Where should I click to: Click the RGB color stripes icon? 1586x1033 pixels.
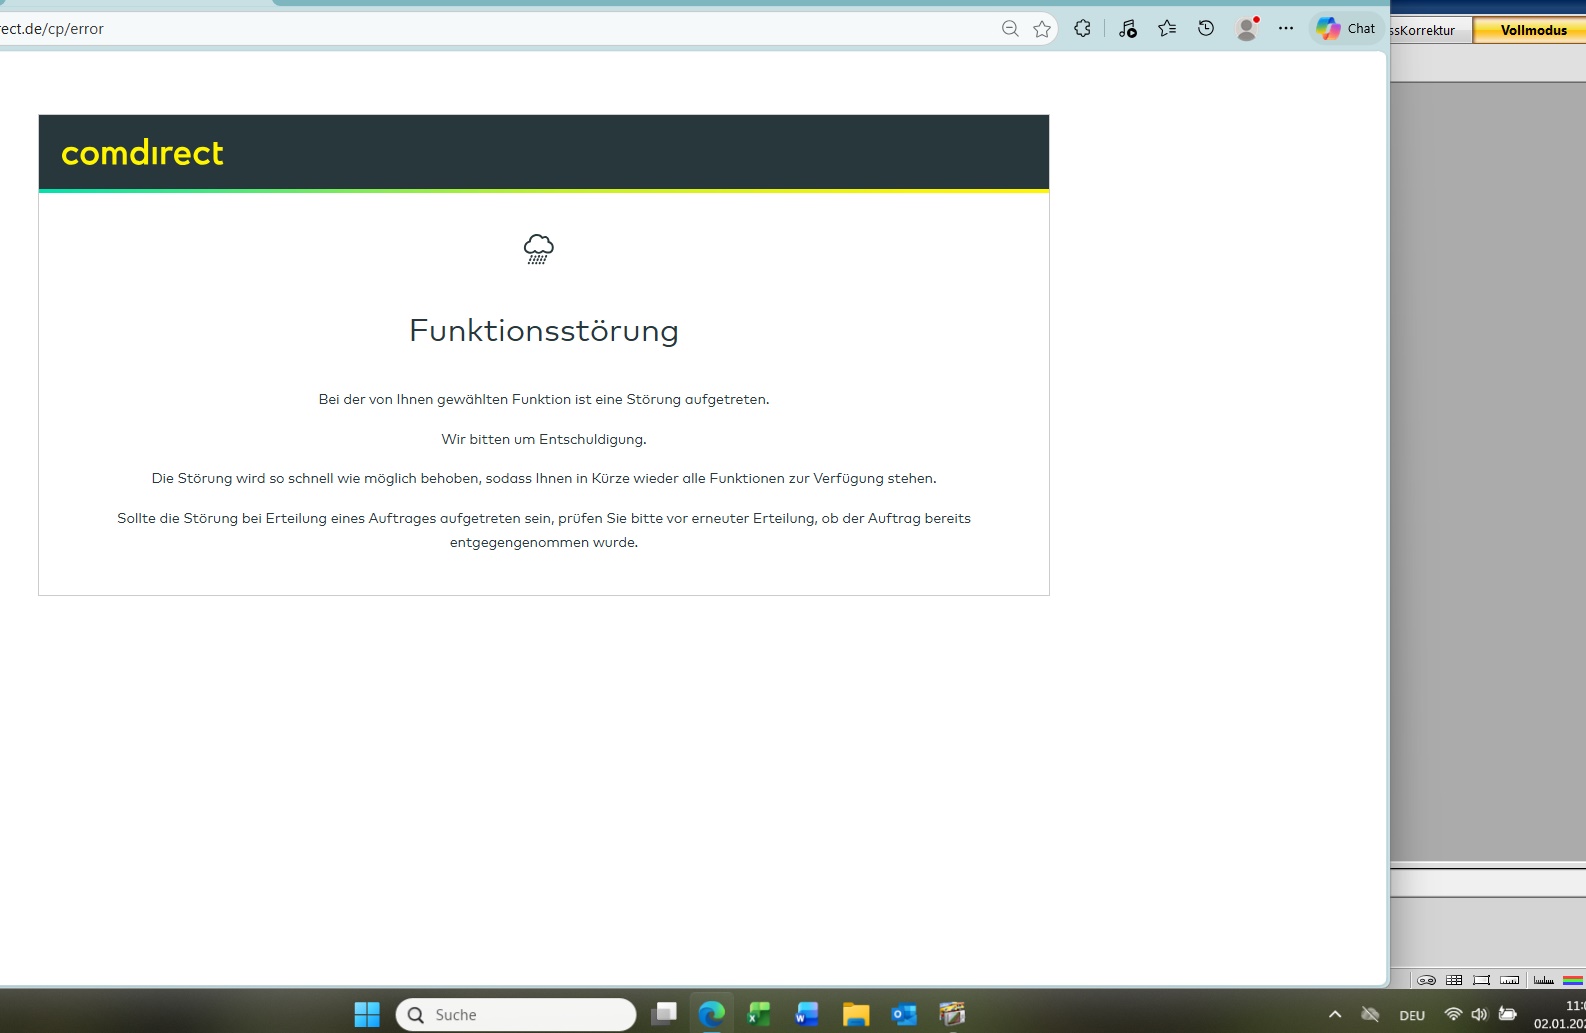point(1573,980)
